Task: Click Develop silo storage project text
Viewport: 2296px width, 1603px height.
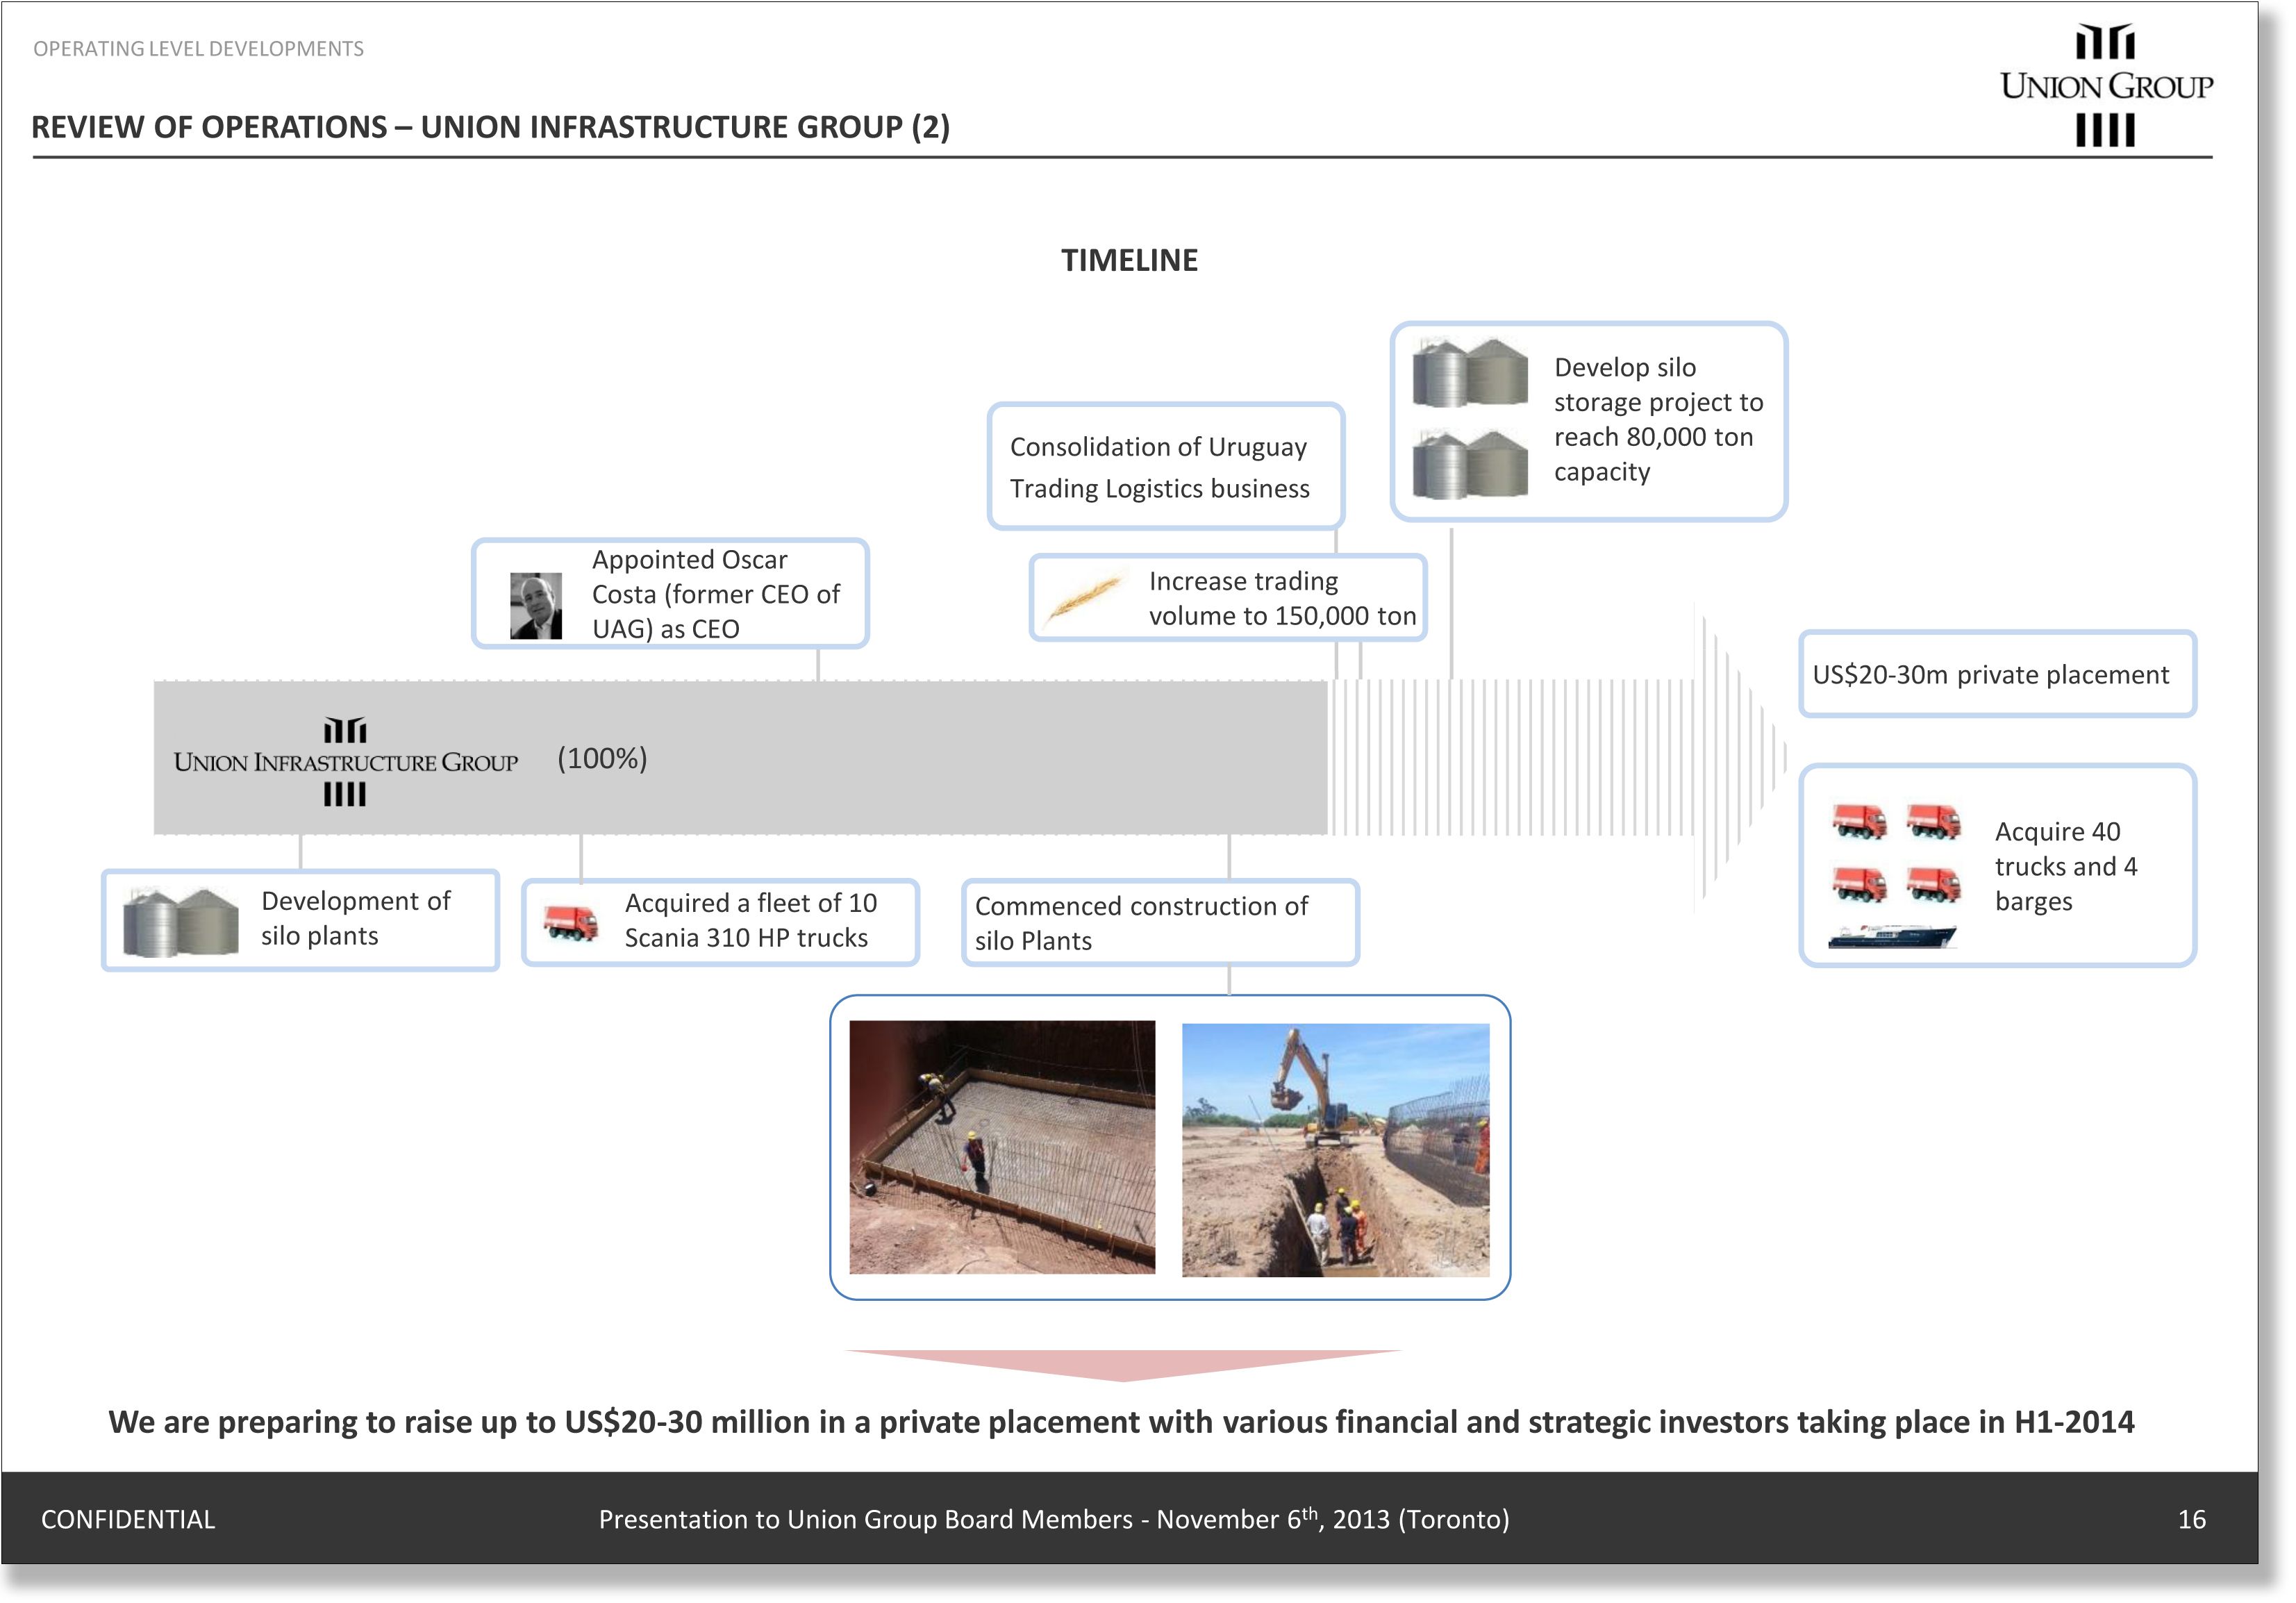Action: (1658, 419)
